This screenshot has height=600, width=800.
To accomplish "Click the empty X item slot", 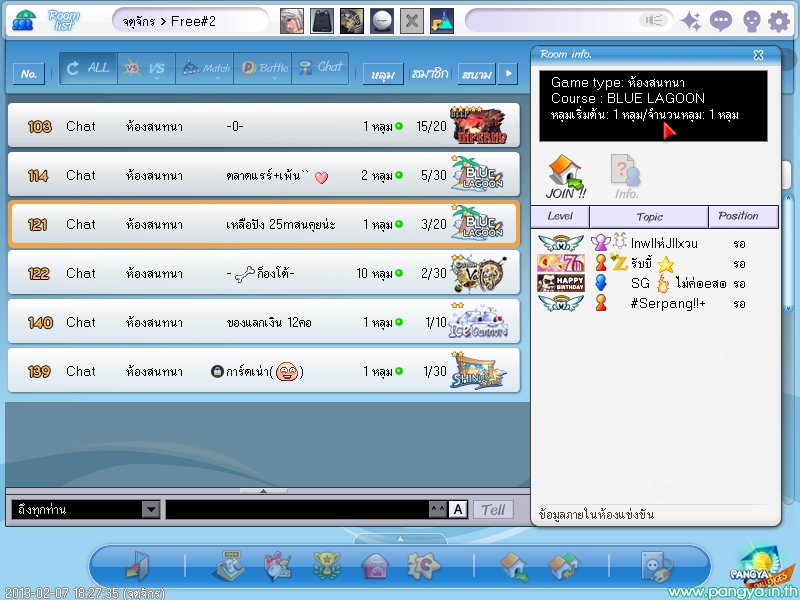I will pyautogui.click(x=412, y=21).
